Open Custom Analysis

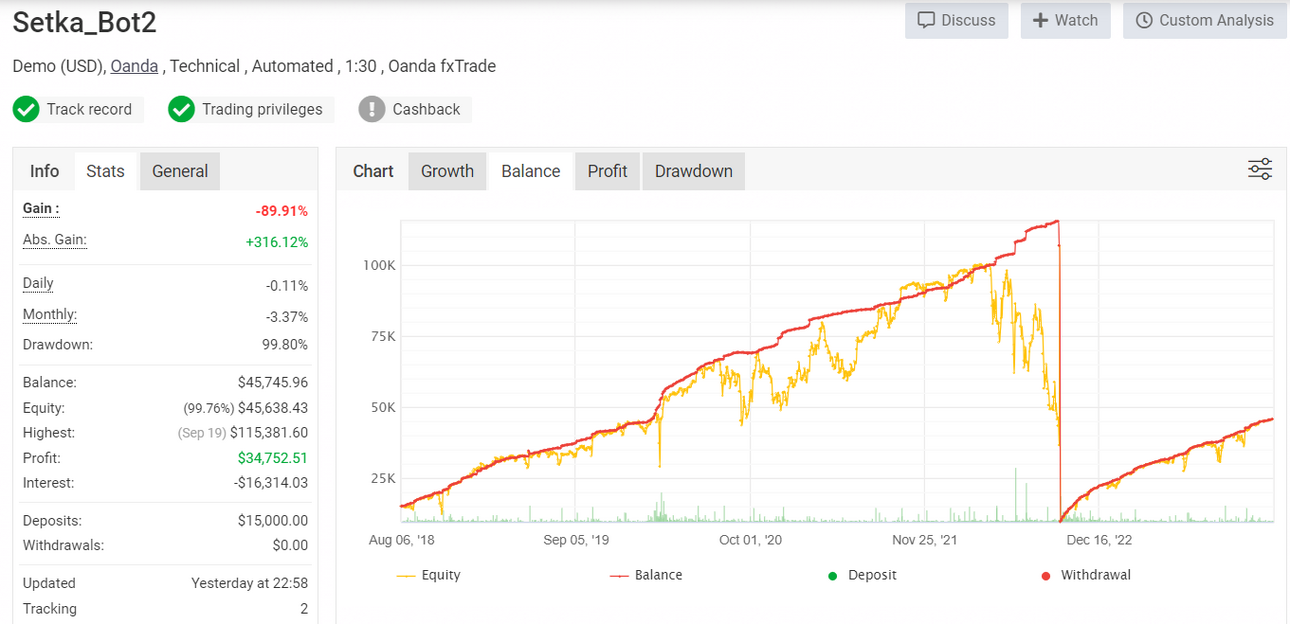tap(1204, 20)
